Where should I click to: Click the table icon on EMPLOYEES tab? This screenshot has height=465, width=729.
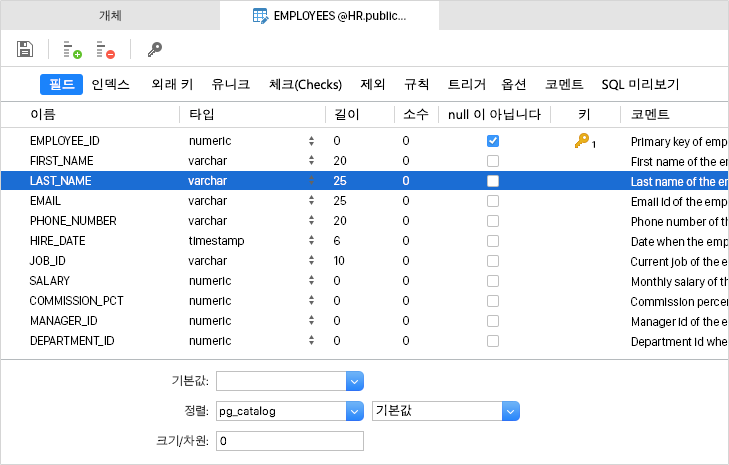coord(260,16)
